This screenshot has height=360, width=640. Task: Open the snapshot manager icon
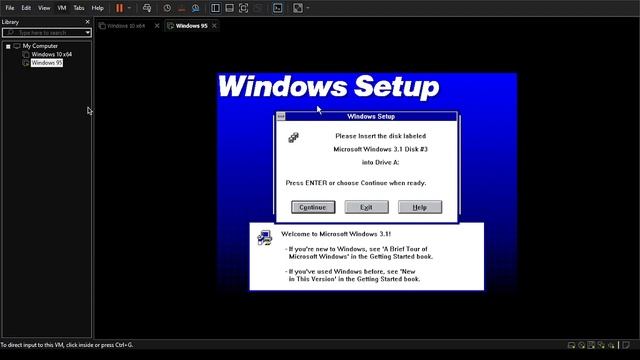coord(196,8)
